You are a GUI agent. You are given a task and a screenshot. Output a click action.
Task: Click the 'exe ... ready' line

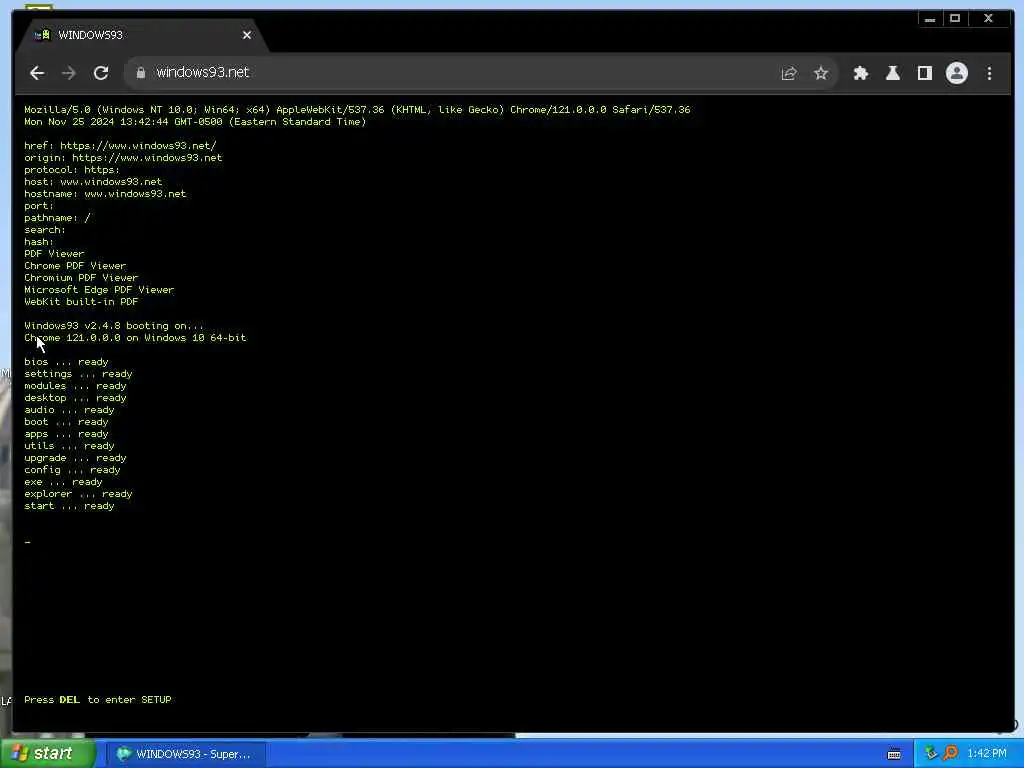pos(63,482)
